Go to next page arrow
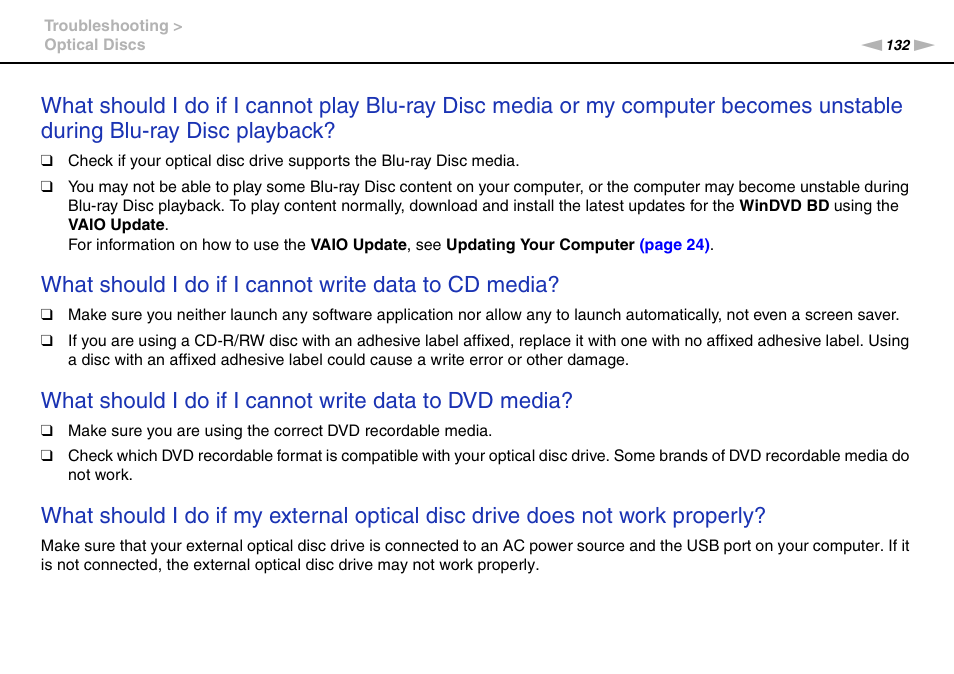Image resolution: width=954 pixels, height=674 pixels. [924, 45]
